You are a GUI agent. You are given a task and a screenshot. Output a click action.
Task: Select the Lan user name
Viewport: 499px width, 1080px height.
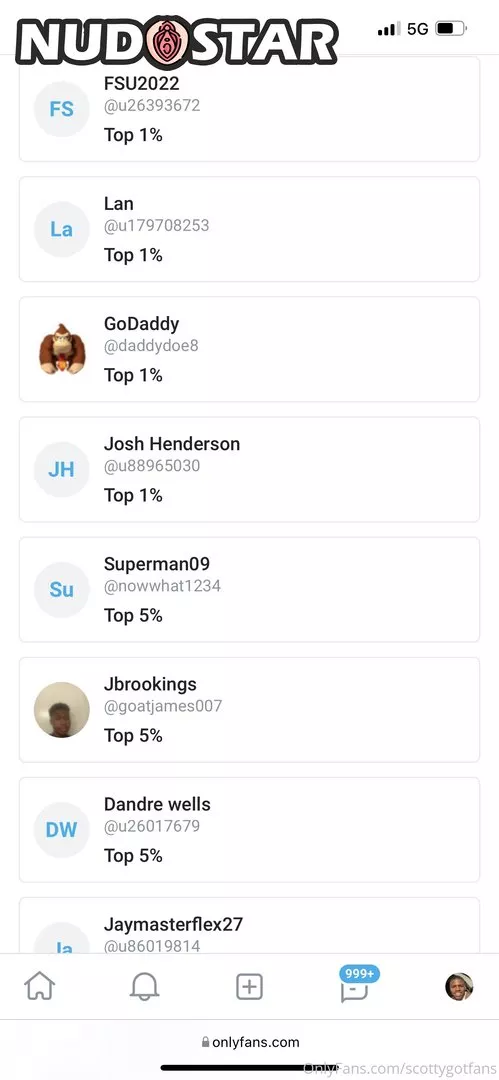coord(119,204)
